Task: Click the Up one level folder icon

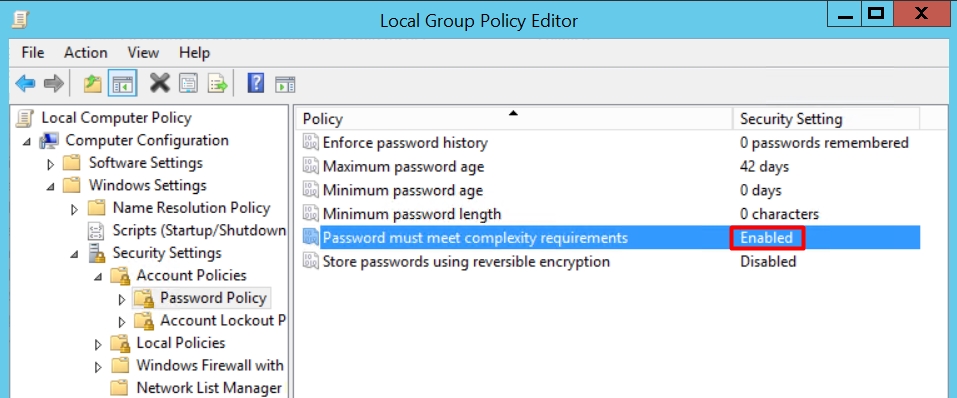Action: pos(92,84)
